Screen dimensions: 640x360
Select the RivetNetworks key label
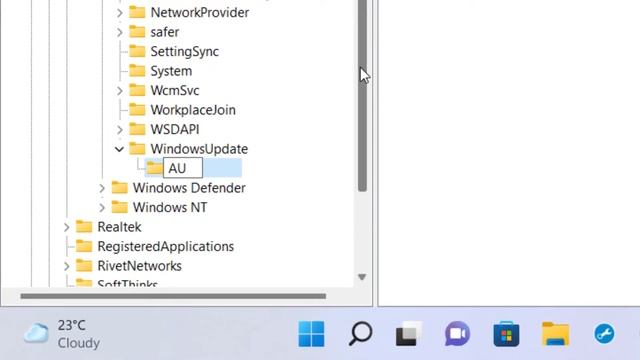tap(139, 267)
